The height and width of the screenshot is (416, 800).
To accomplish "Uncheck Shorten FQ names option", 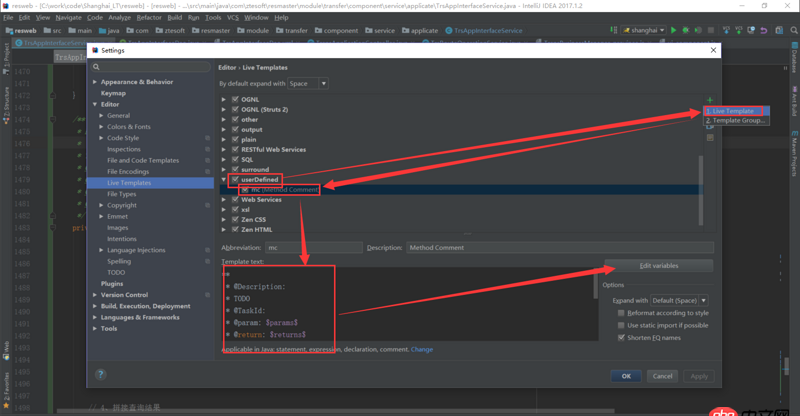I will pos(622,337).
